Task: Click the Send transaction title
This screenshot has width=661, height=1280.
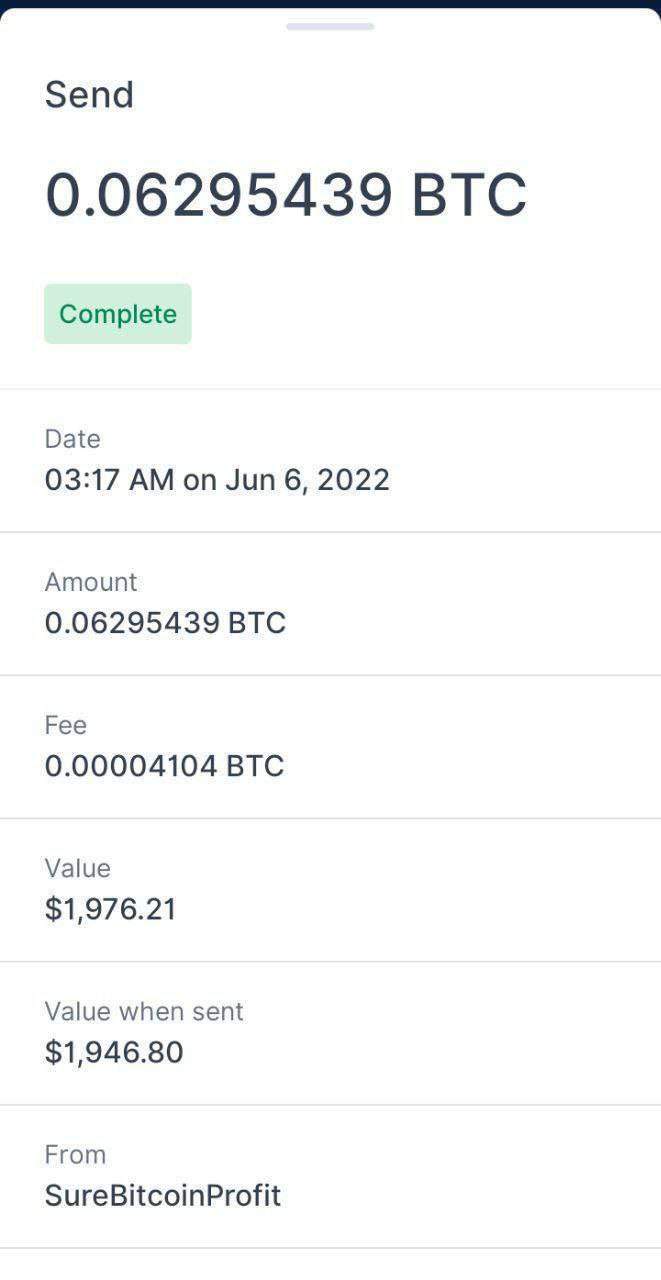Action: (89, 95)
